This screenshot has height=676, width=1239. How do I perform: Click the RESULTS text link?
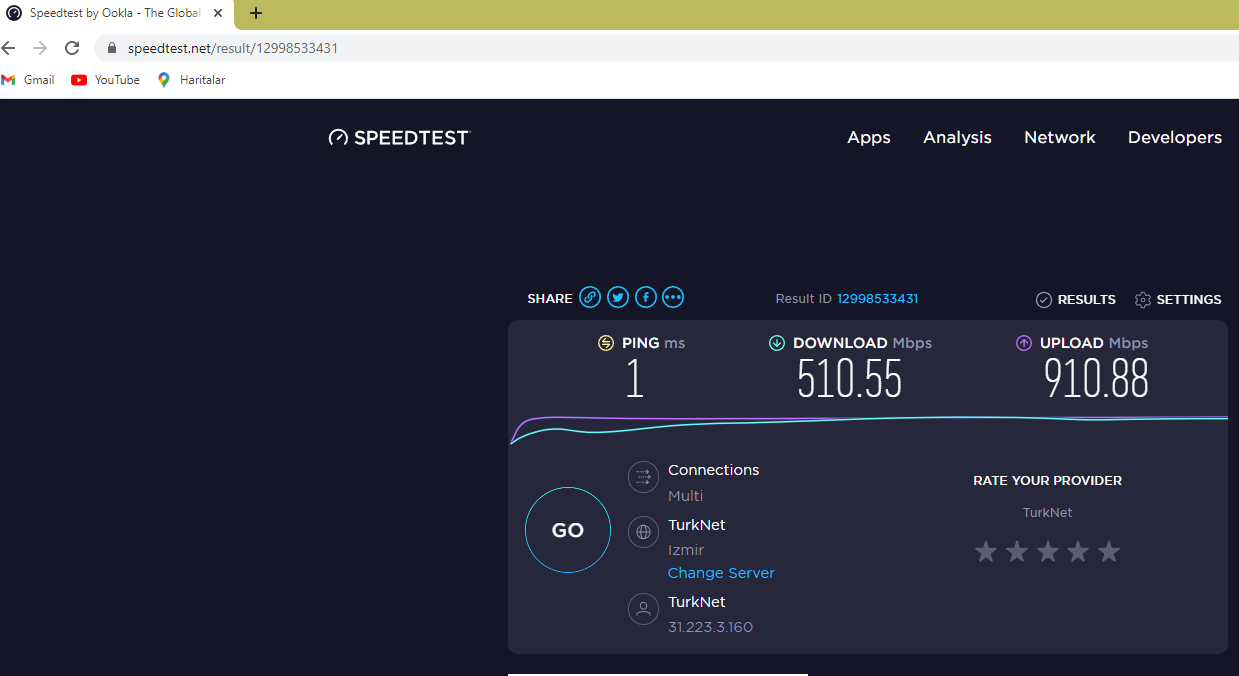(x=1087, y=300)
